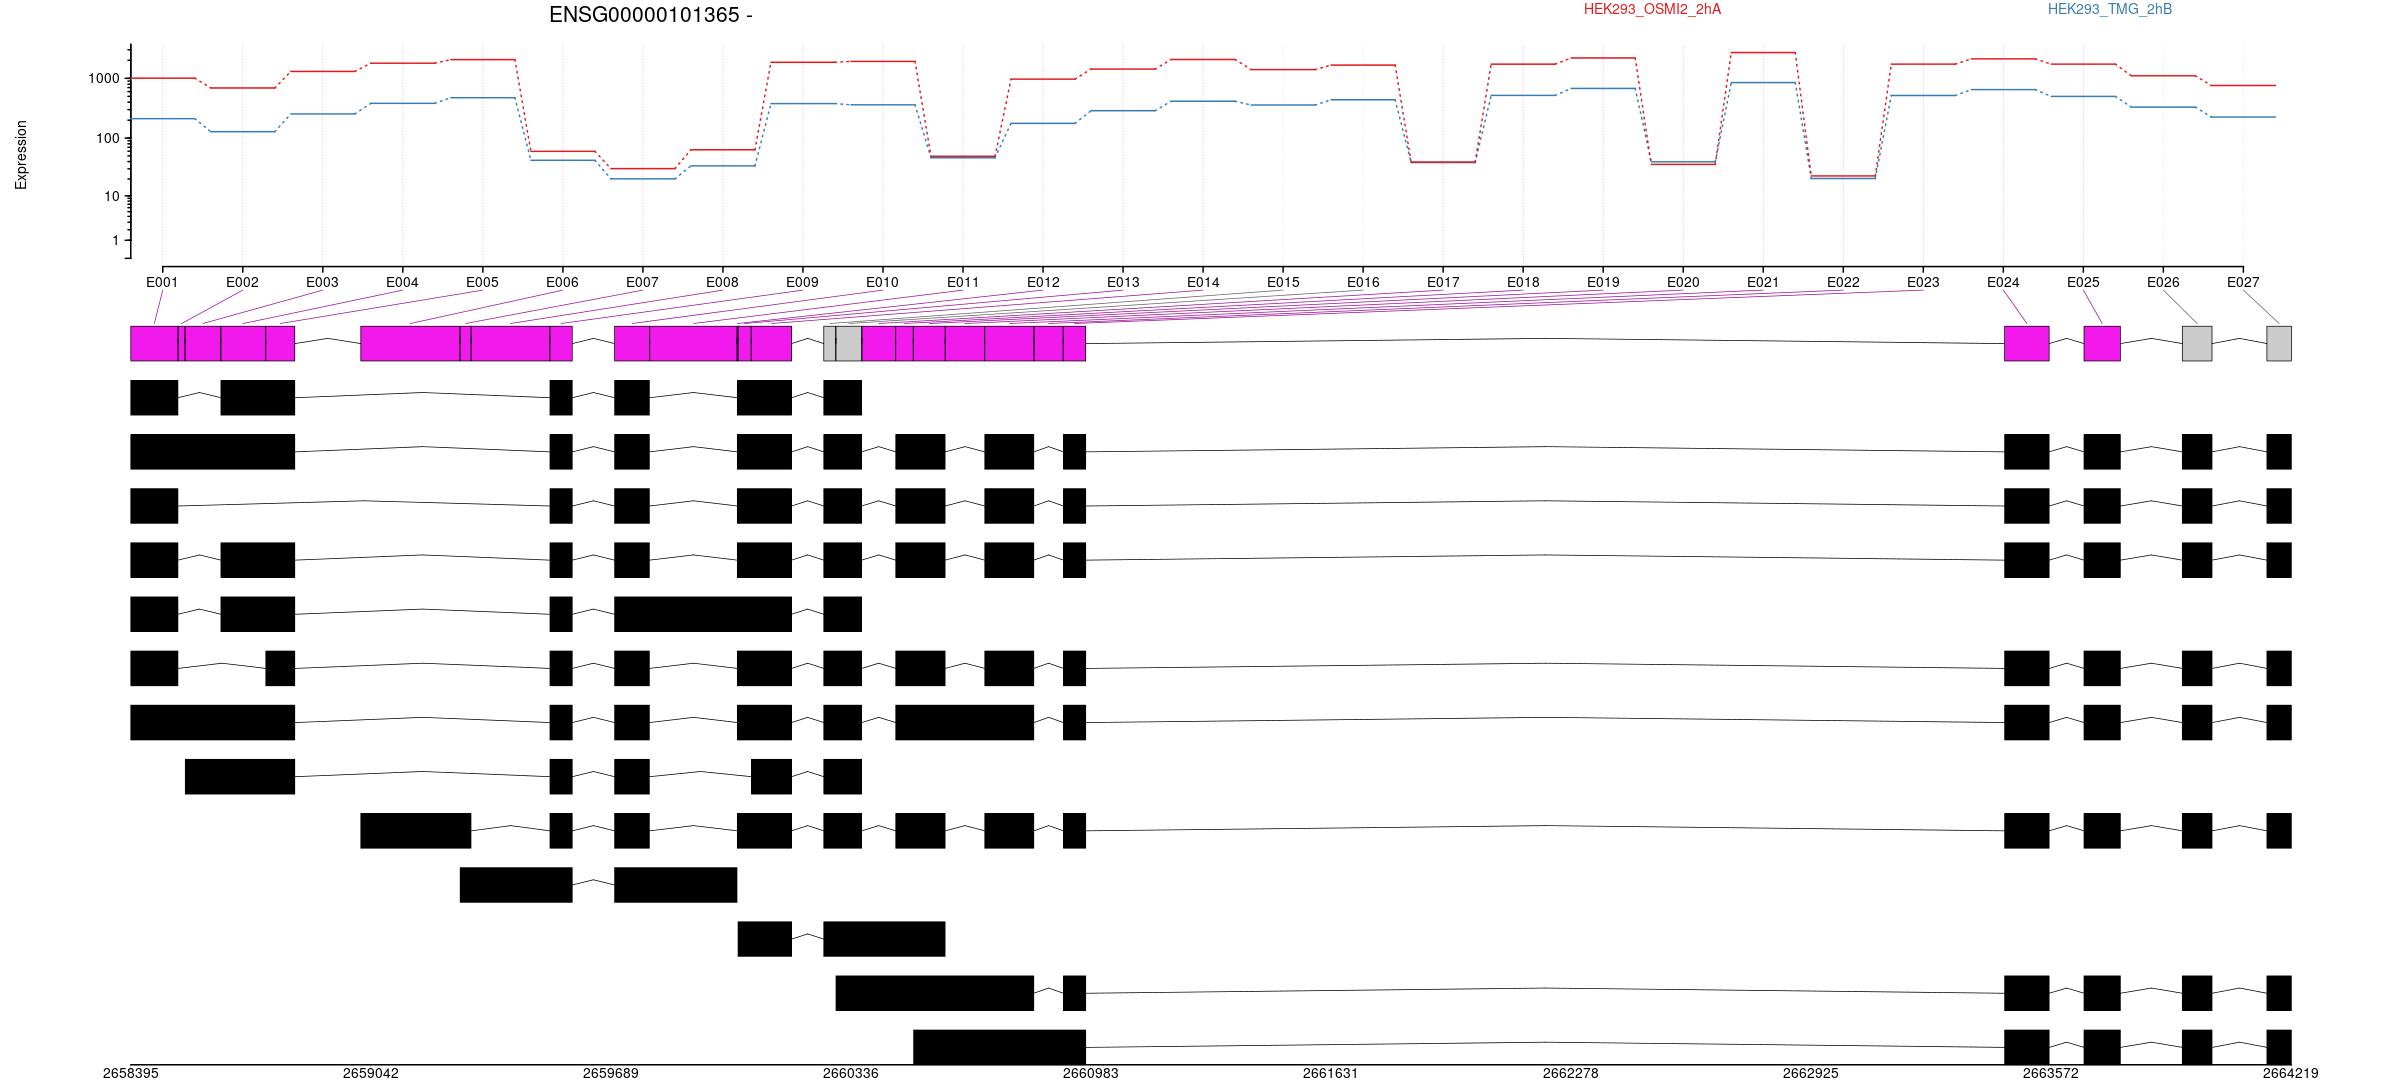Click the magenta exon box linked to E025
Screen dimensions: 2400x1090
tap(2102, 344)
